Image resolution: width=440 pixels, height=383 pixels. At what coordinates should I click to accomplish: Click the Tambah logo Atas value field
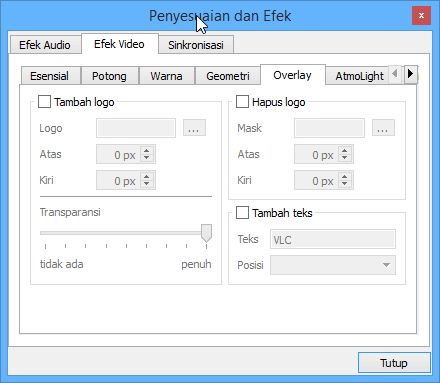click(x=119, y=154)
